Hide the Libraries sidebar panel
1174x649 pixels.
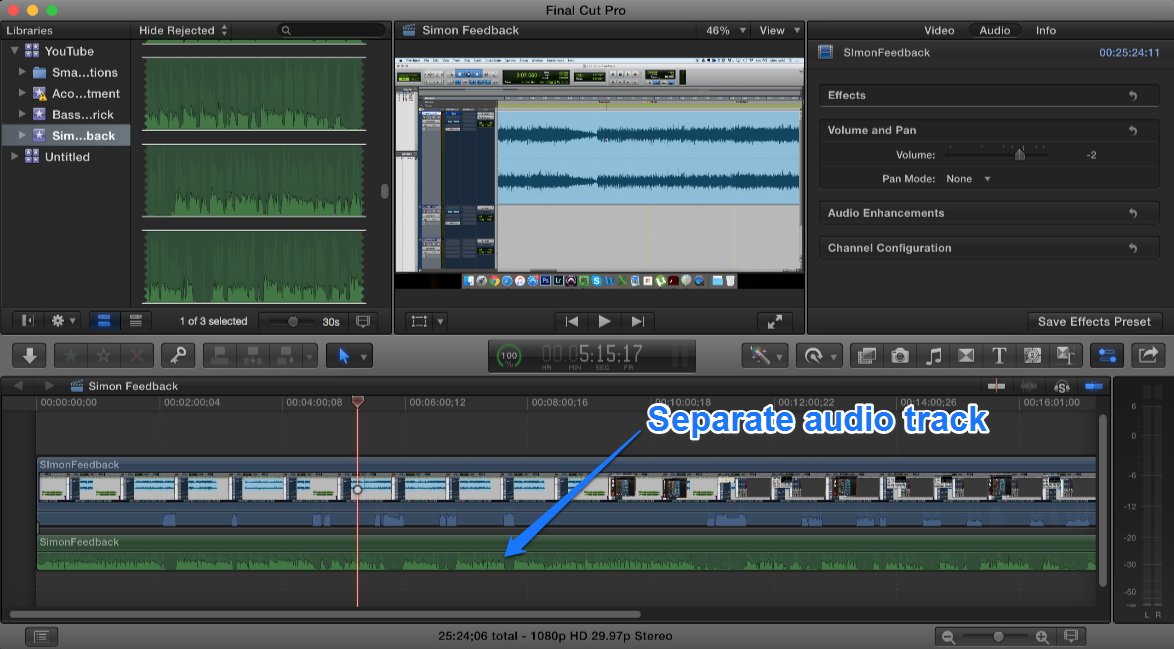pos(28,321)
